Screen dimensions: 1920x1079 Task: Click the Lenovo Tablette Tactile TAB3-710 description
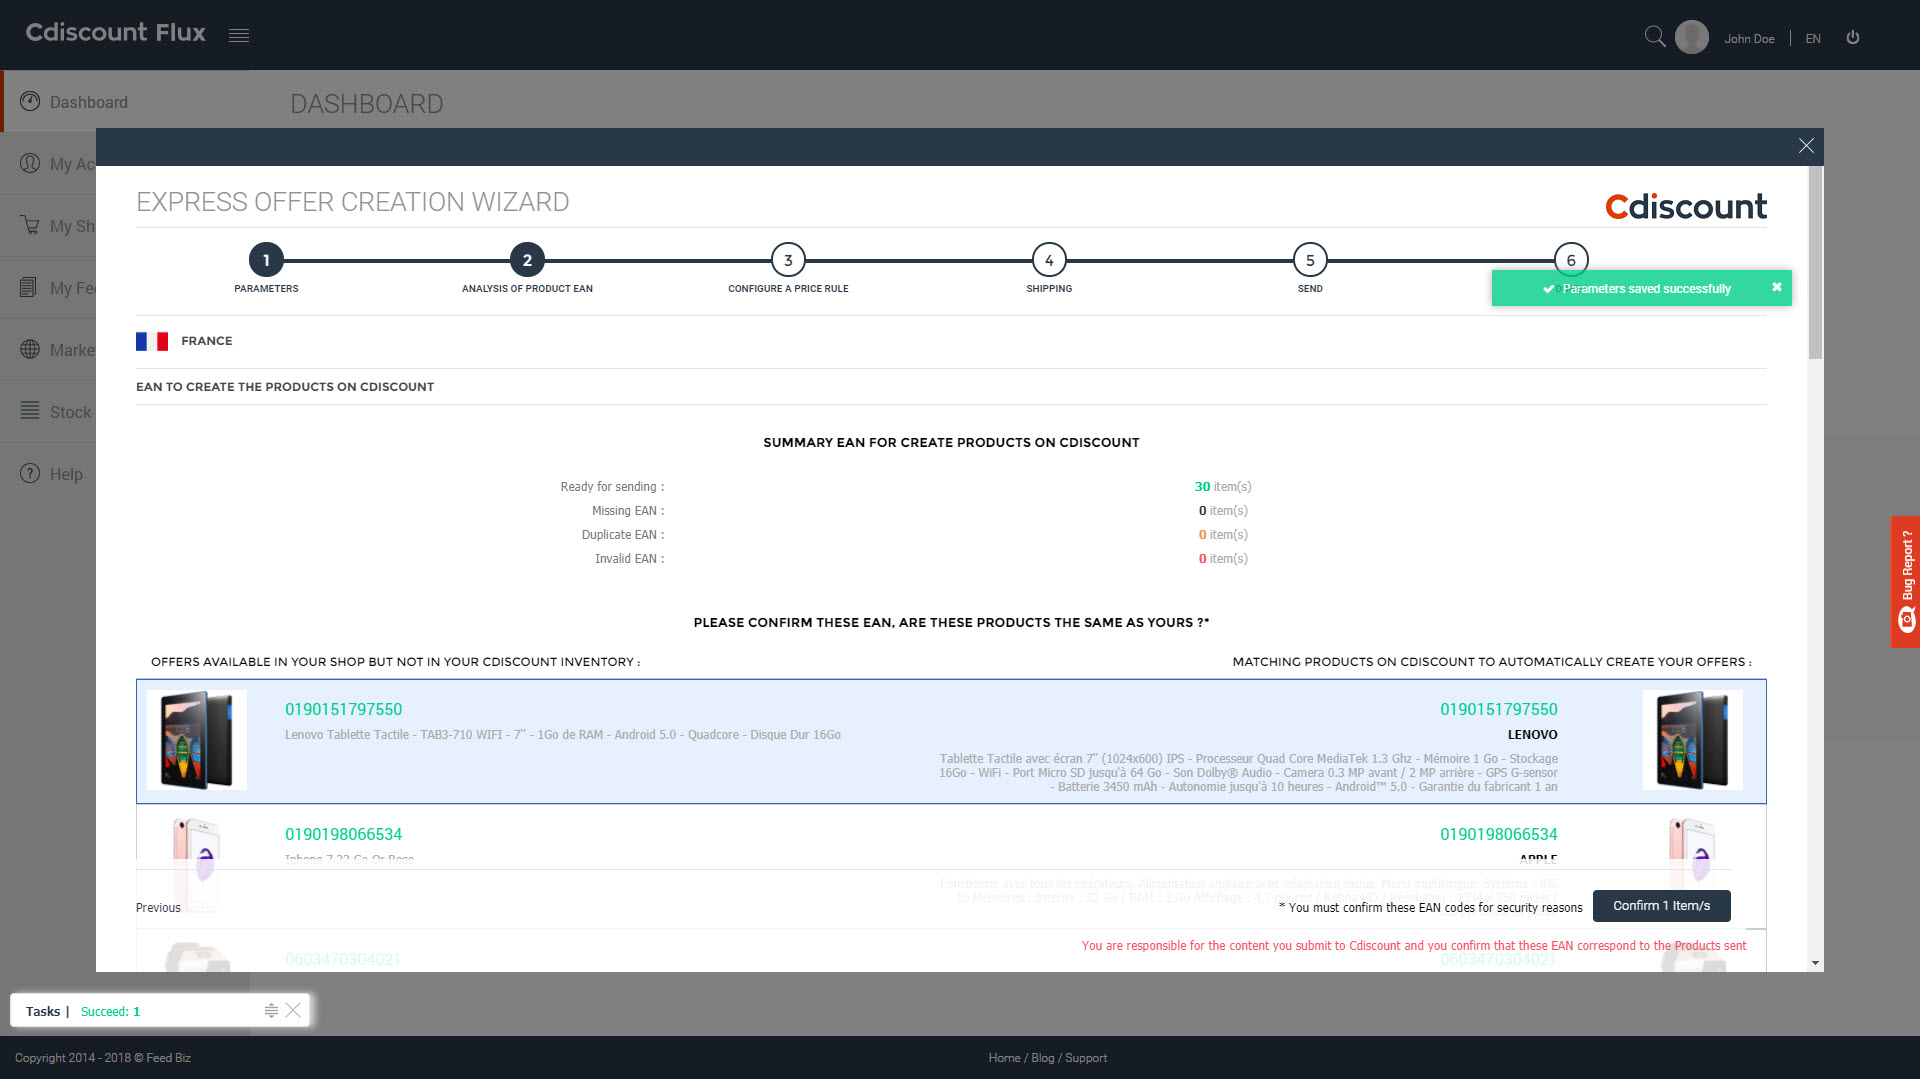coord(563,735)
